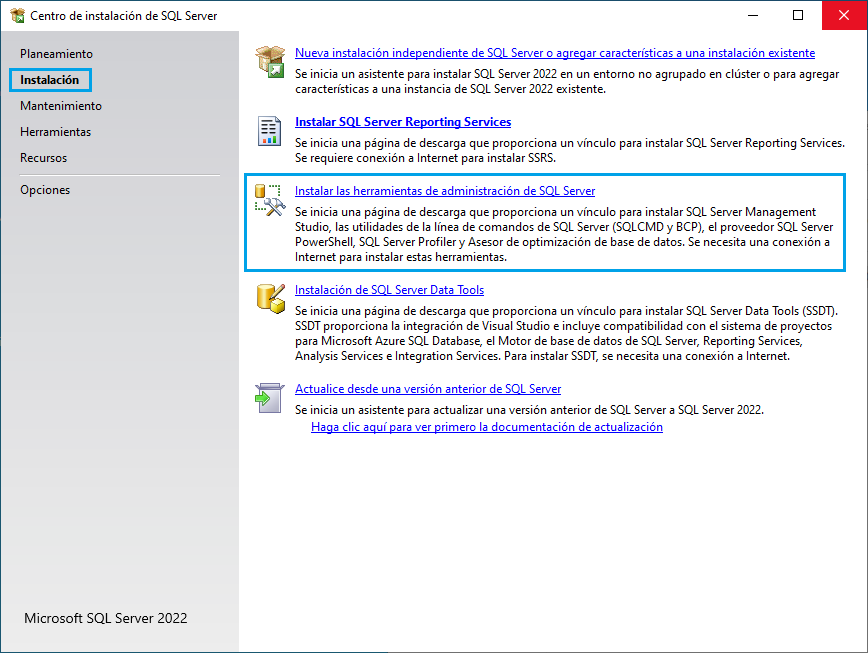Show the Opciones page
Viewport: 868px width, 653px height.
coord(45,189)
